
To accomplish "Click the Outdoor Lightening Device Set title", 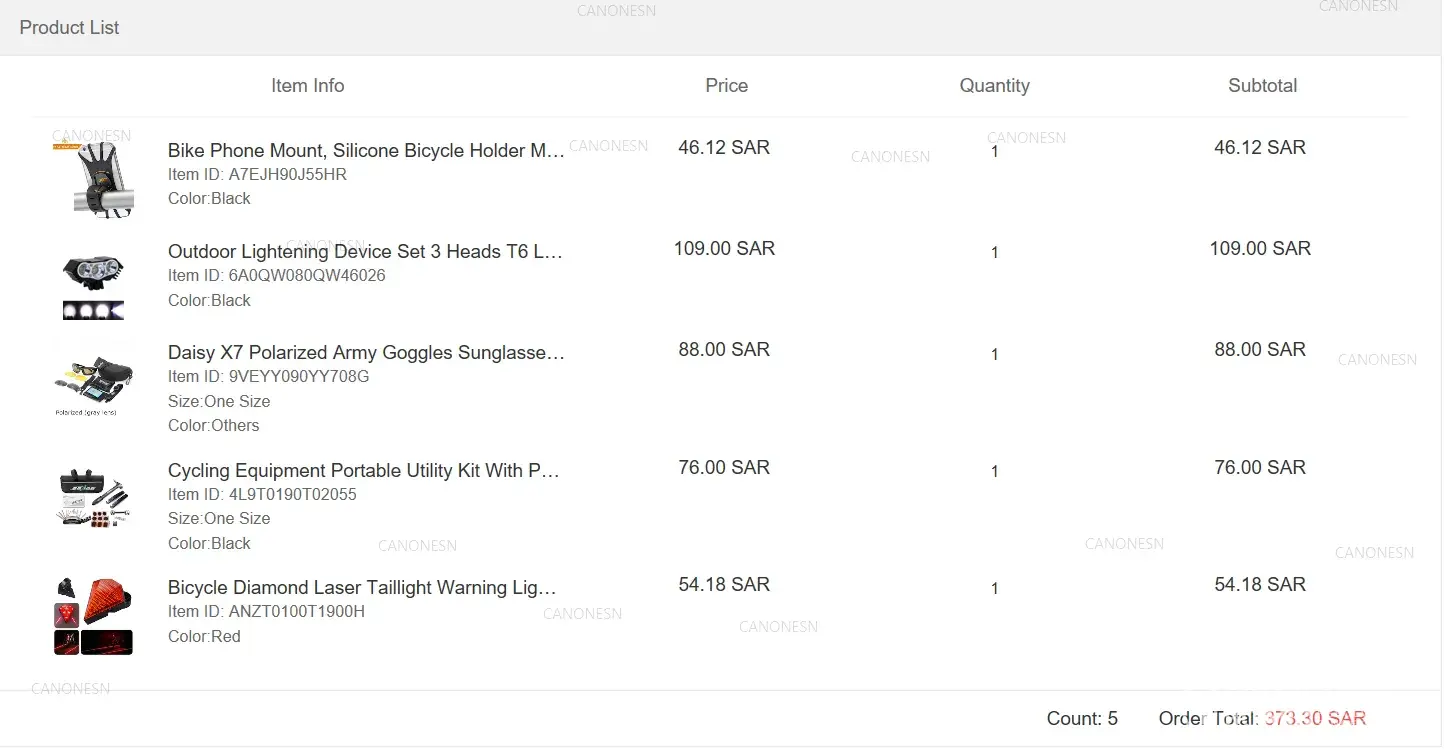I will coord(365,252).
